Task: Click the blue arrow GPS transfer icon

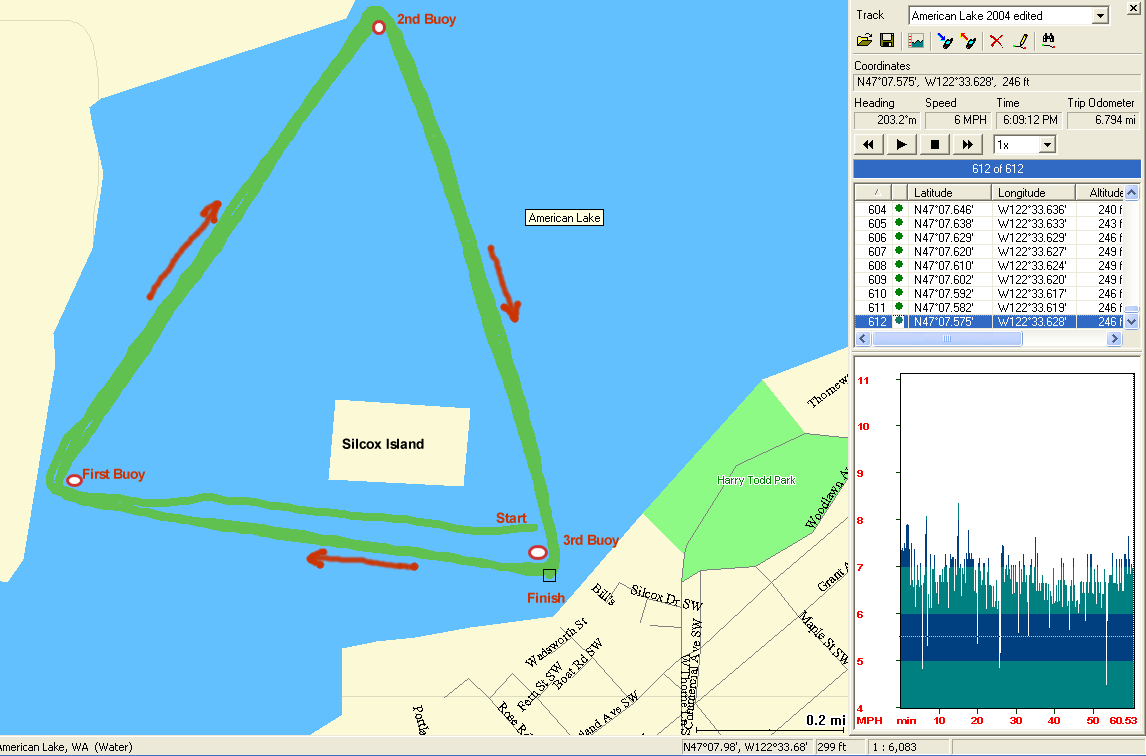Action: tap(944, 41)
